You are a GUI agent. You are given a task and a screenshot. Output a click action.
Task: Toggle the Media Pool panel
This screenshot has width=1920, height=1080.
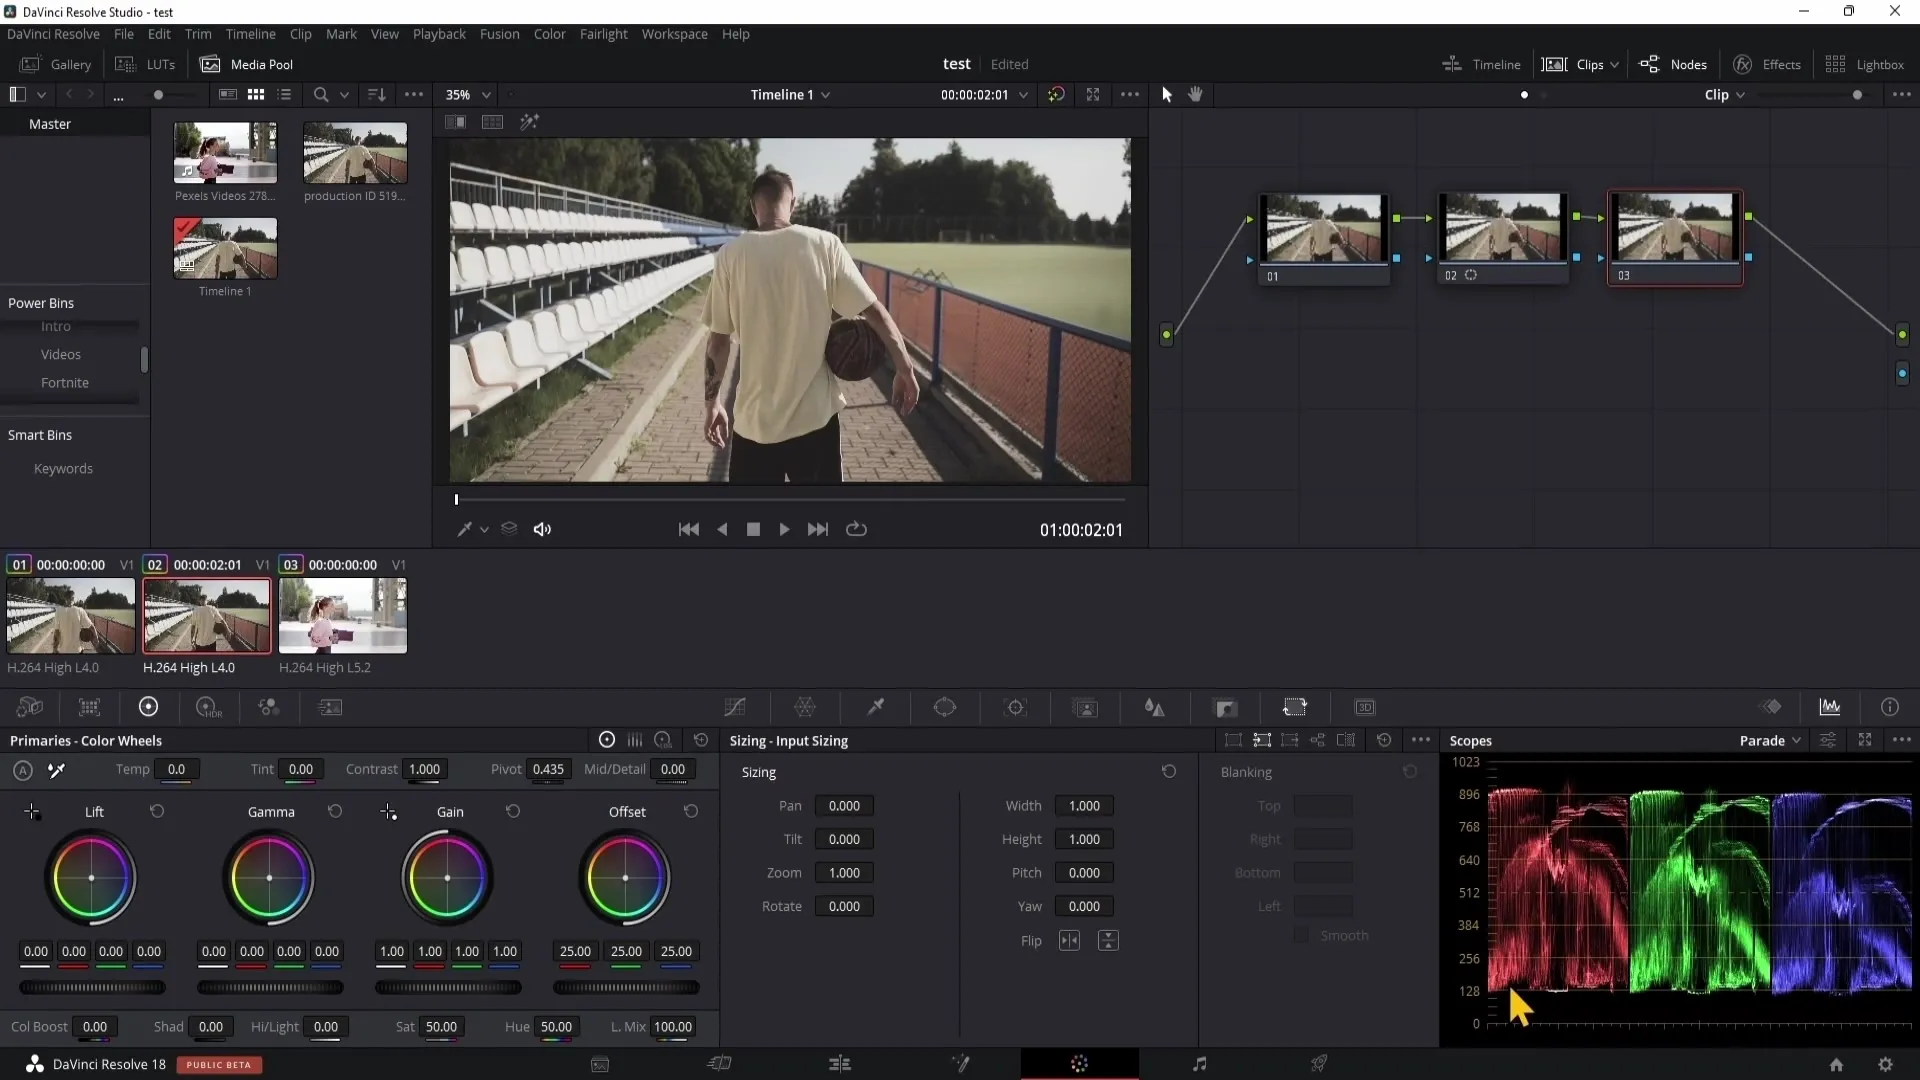click(246, 64)
